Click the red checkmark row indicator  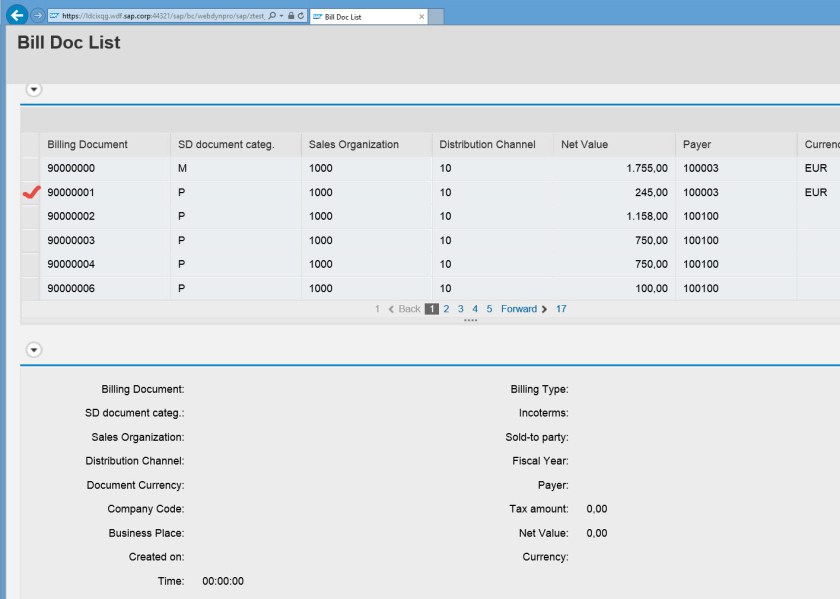click(31, 192)
